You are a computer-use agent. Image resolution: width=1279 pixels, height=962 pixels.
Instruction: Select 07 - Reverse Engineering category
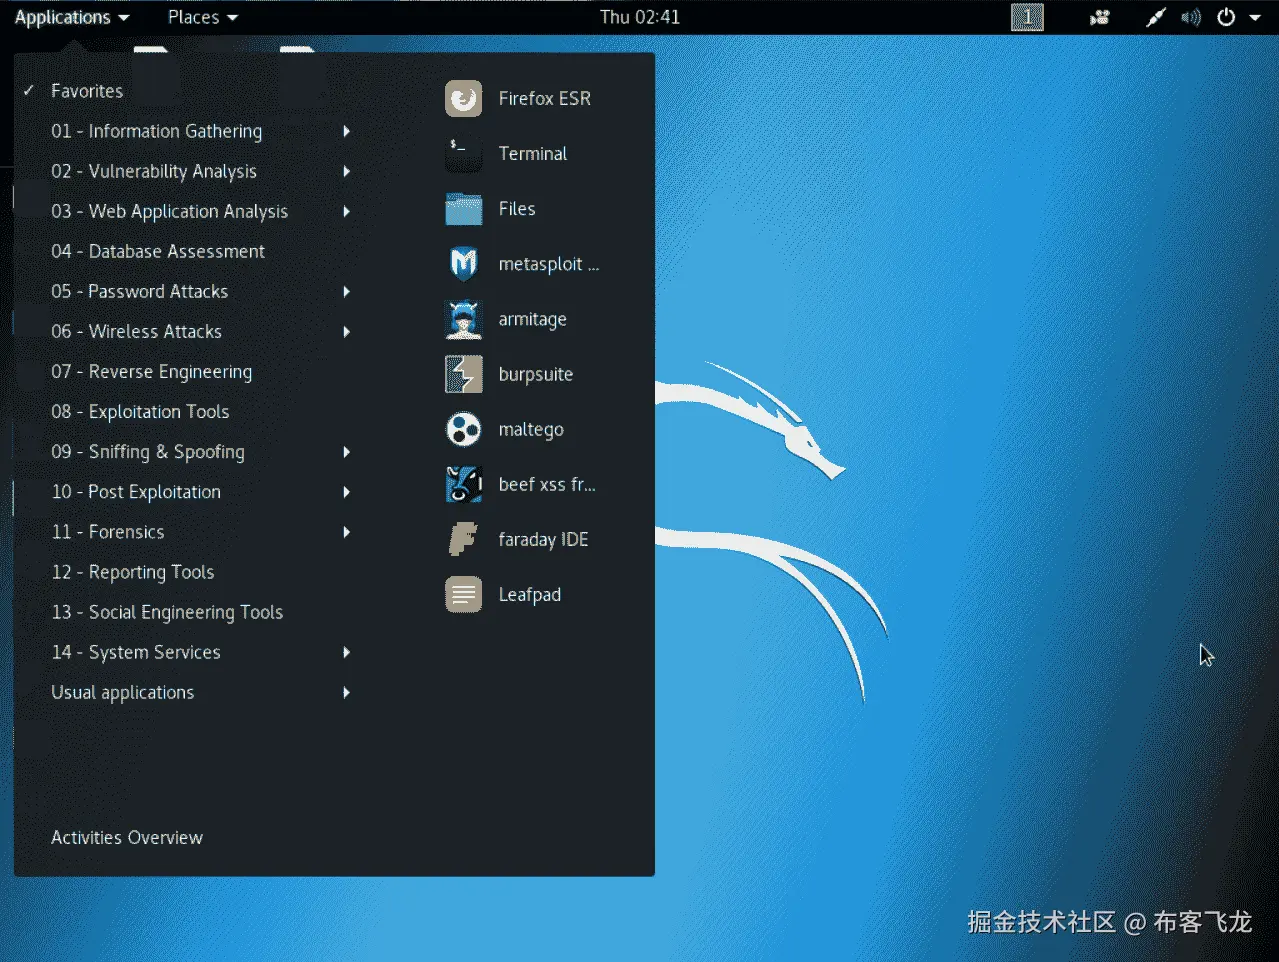[152, 372]
